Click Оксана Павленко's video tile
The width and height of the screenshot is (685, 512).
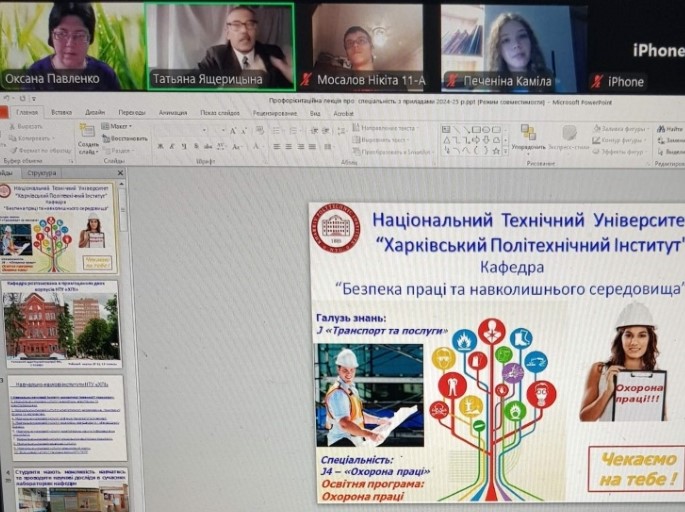[x=71, y=45]
